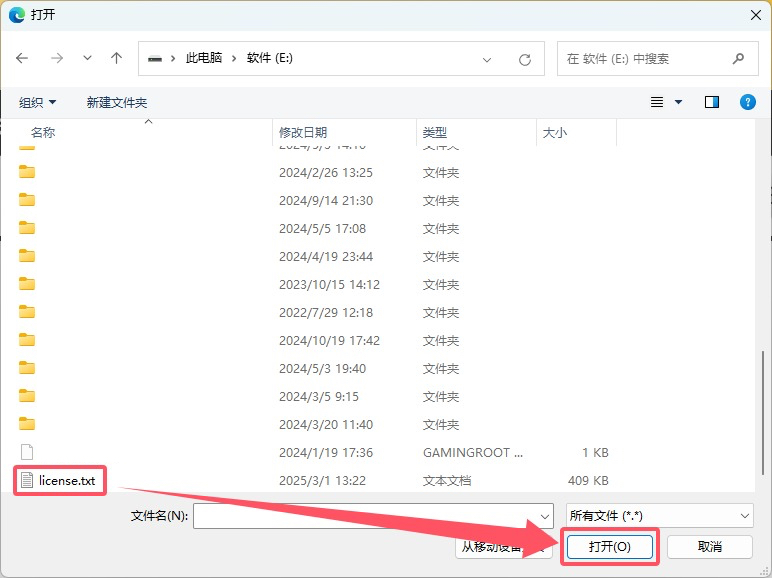Viewport: 772px width, 578px height.
Task: Open the 组织 menu
Action: click(38, 103)
